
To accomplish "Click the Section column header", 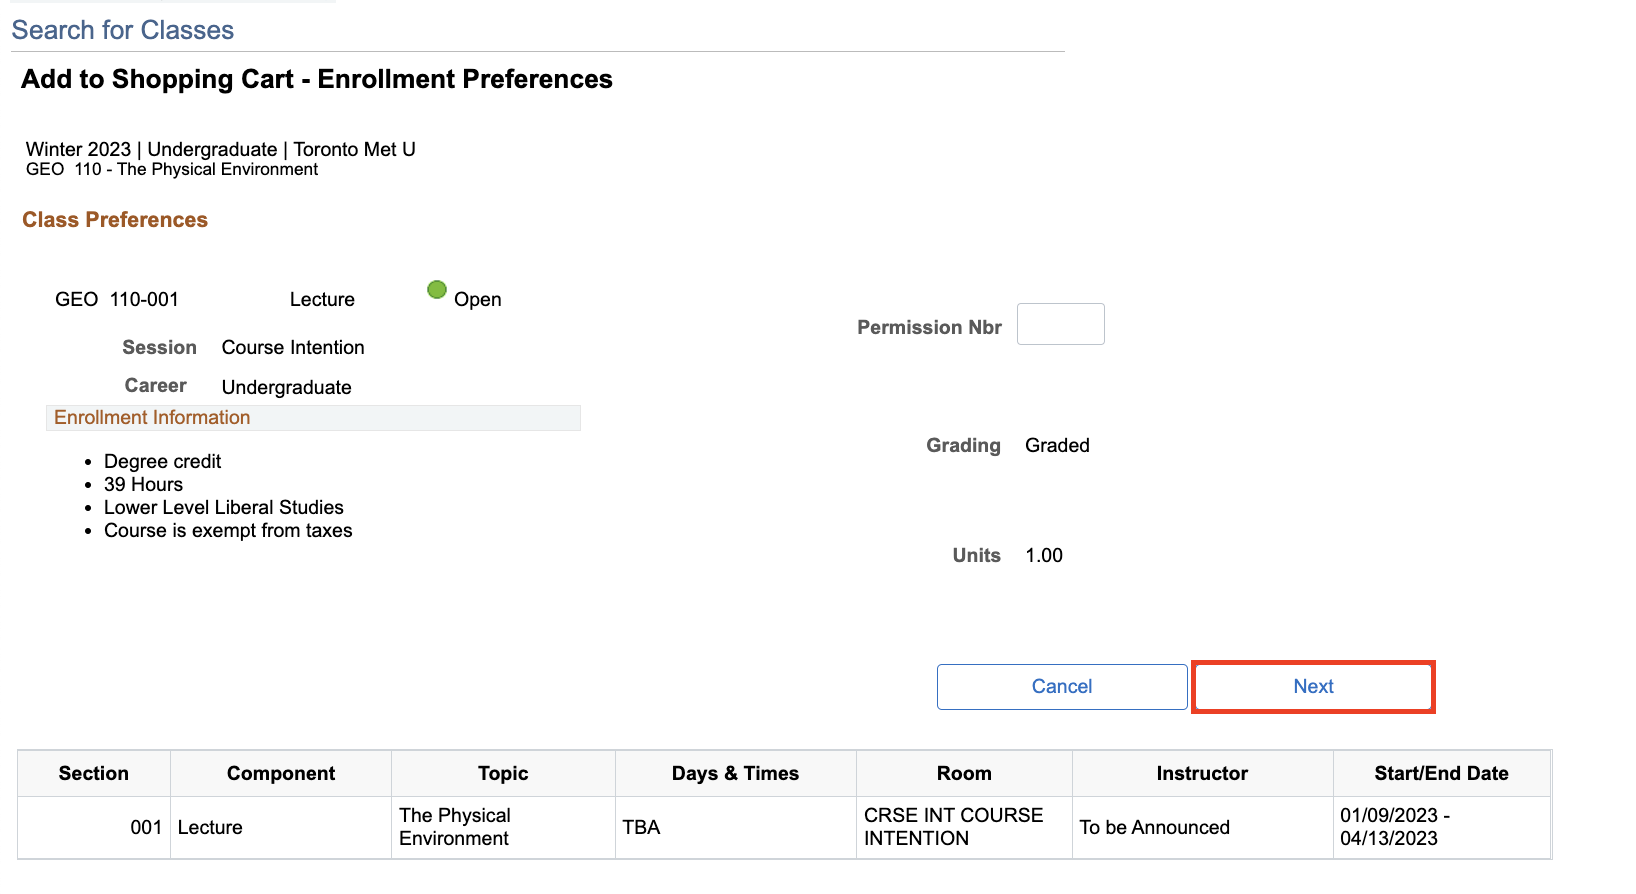I will (94, 773).
